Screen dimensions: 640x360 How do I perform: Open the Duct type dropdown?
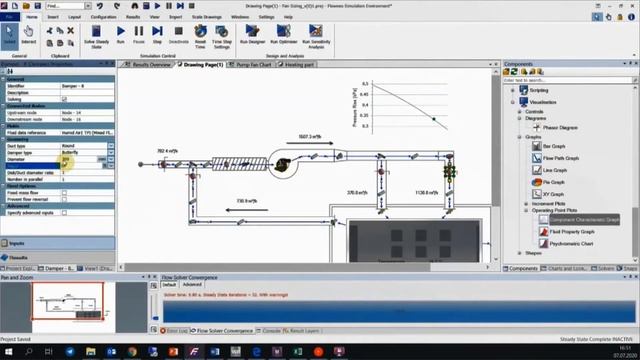[x=111, y=146]
